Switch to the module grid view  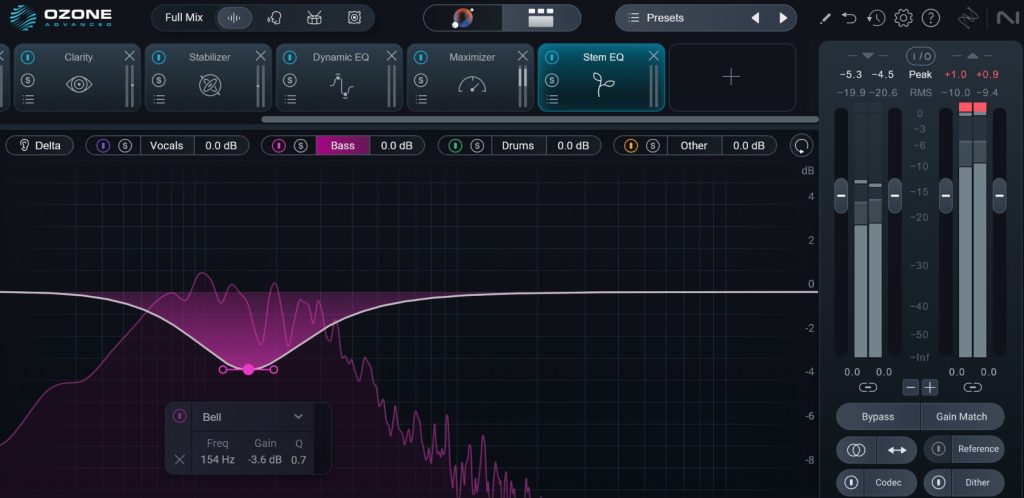tap(540, 18)
